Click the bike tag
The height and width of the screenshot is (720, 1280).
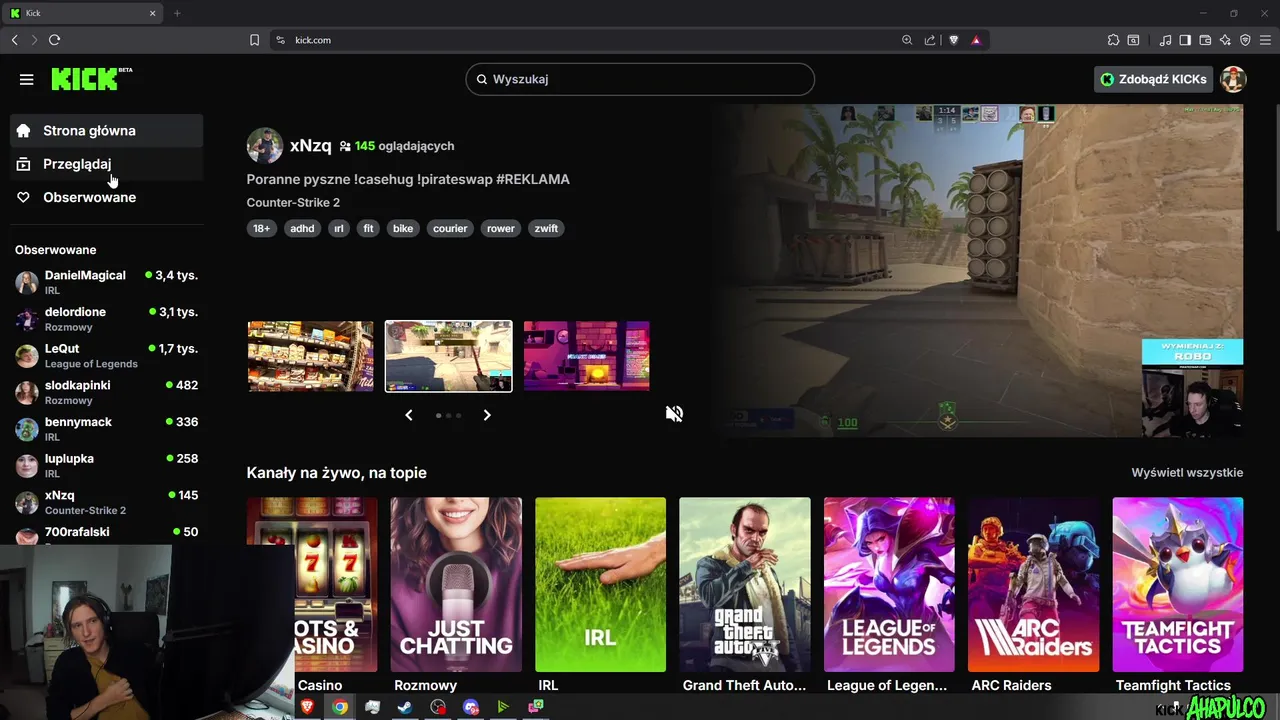[x=403, y=228]
